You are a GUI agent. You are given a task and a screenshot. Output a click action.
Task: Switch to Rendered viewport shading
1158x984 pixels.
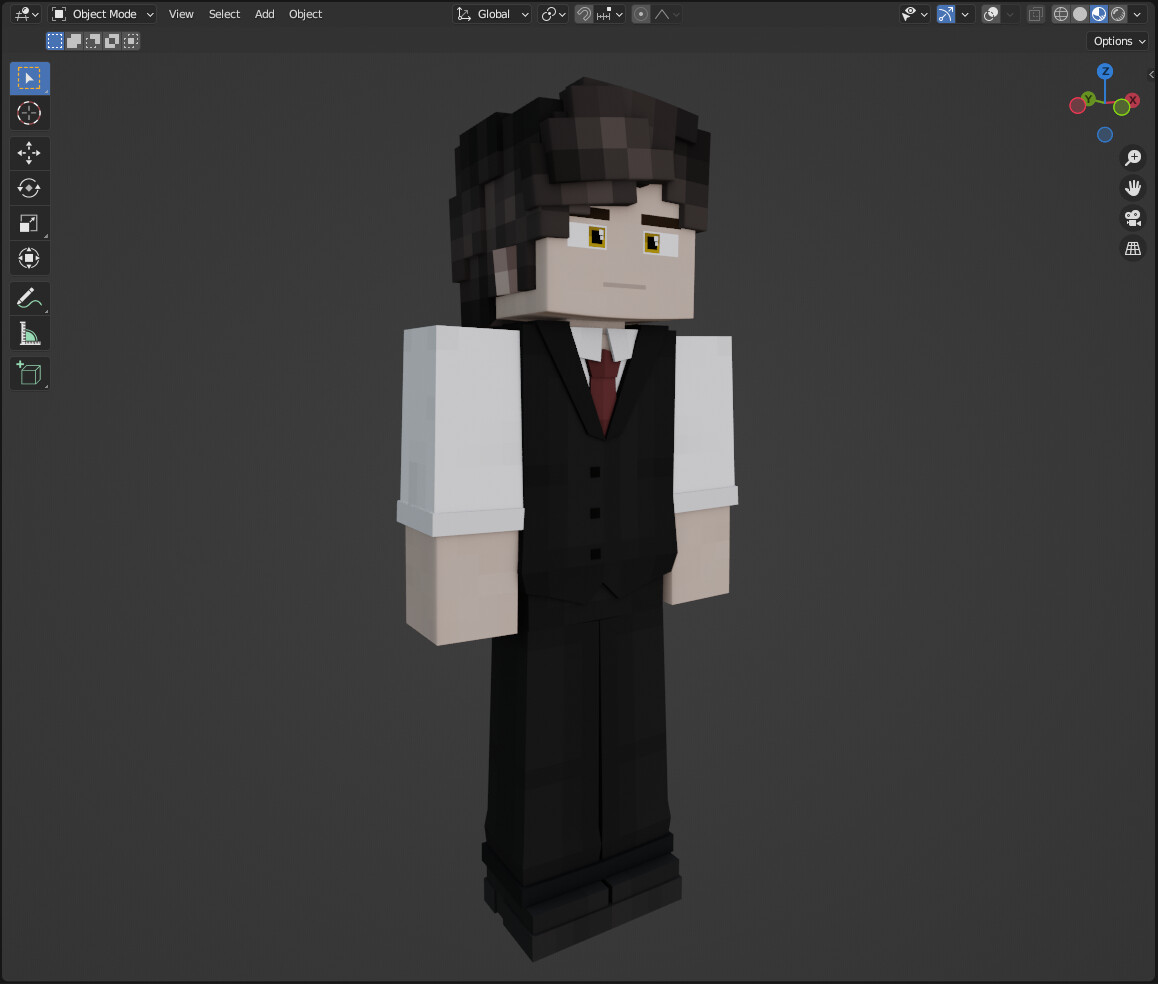point(1117,13)
